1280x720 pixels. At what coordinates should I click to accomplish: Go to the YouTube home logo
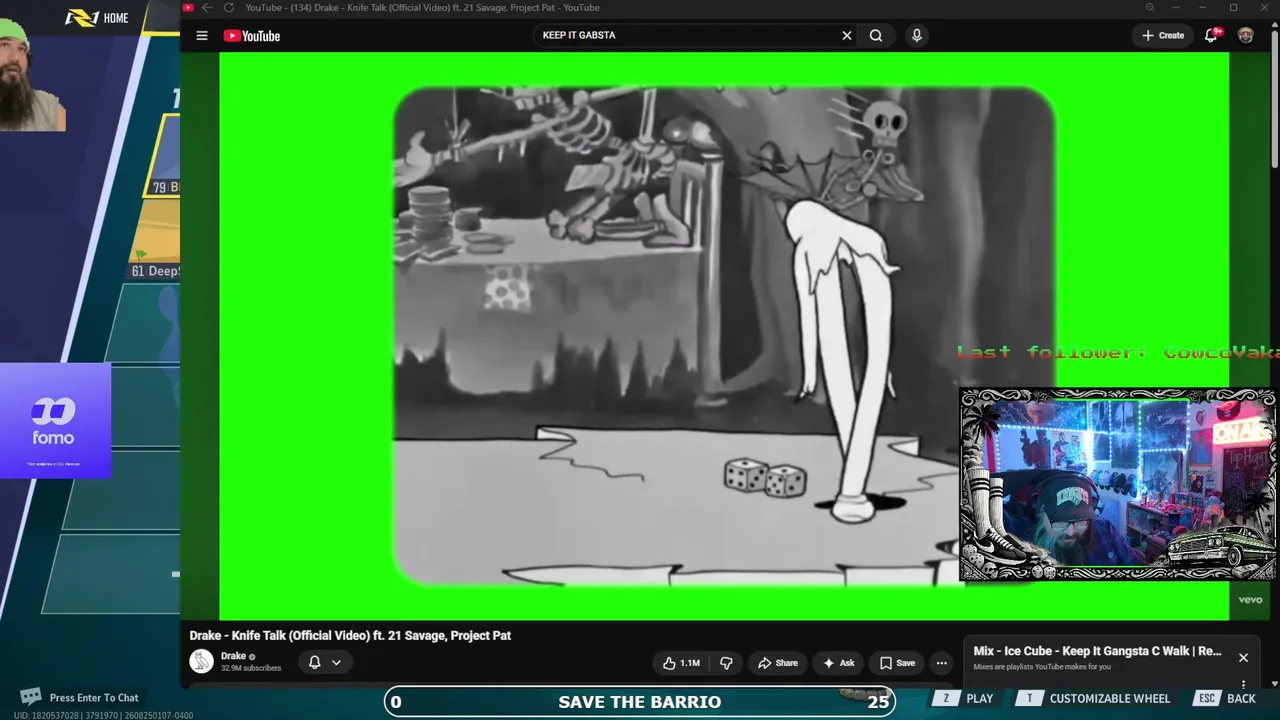click(x=252, y=36)
